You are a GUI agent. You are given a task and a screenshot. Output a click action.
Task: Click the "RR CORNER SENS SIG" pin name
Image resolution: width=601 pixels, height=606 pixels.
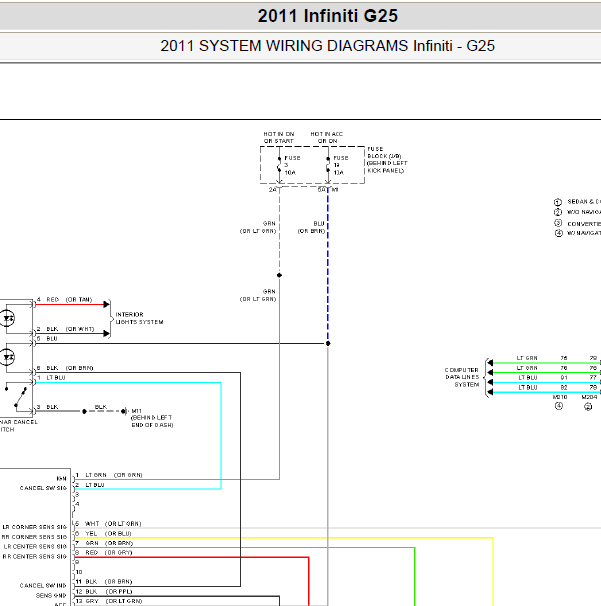click(34, 537)
